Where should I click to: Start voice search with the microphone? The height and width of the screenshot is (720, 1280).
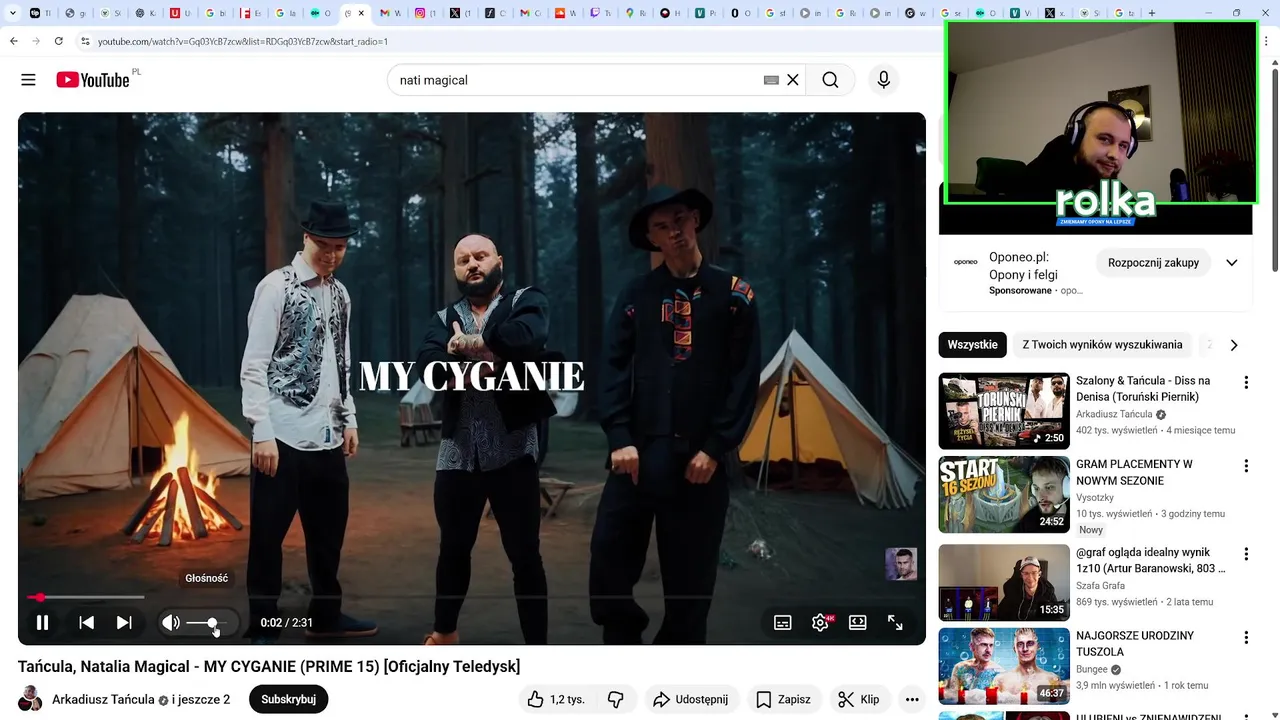coord(883,80)
